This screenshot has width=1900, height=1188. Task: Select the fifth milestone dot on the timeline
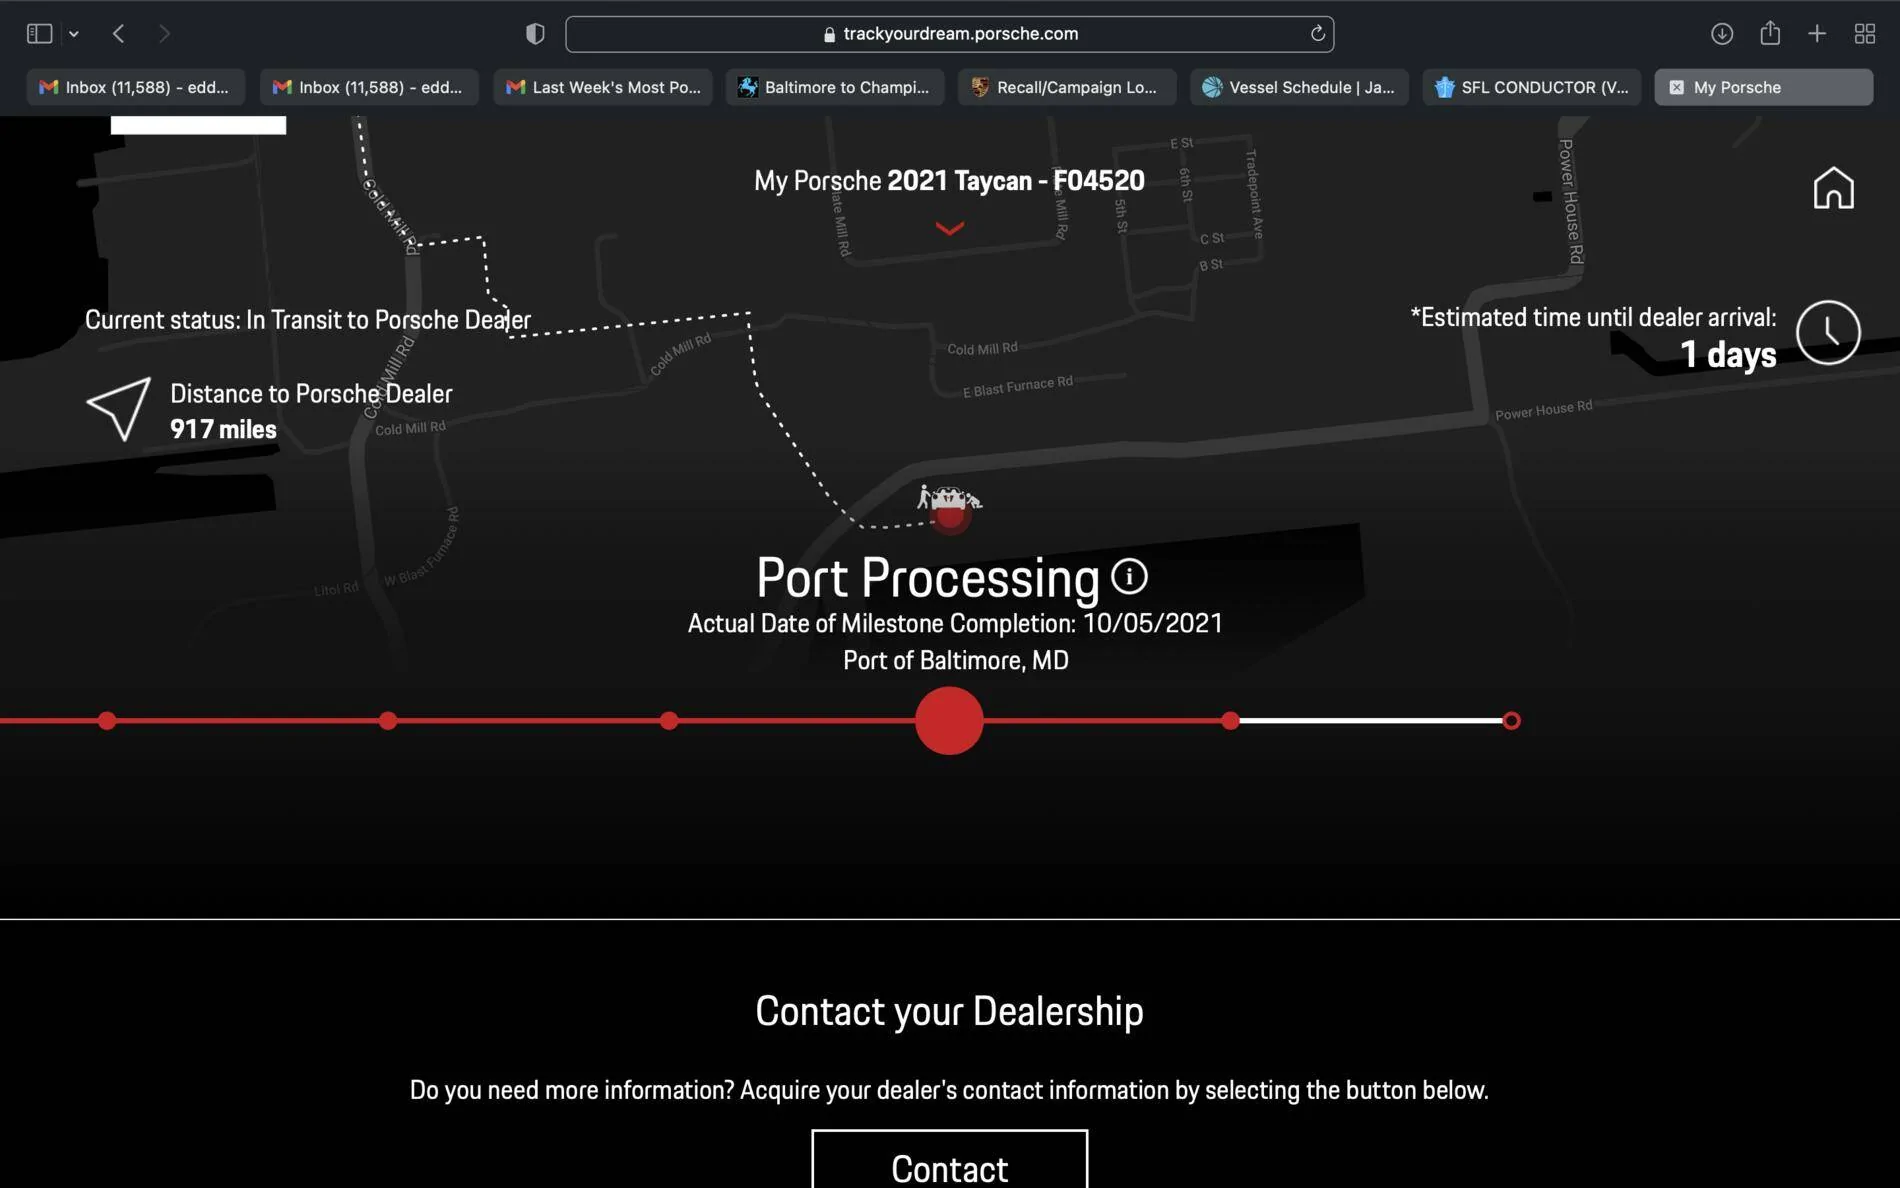pyautogui.click(x=1230, y=720)
